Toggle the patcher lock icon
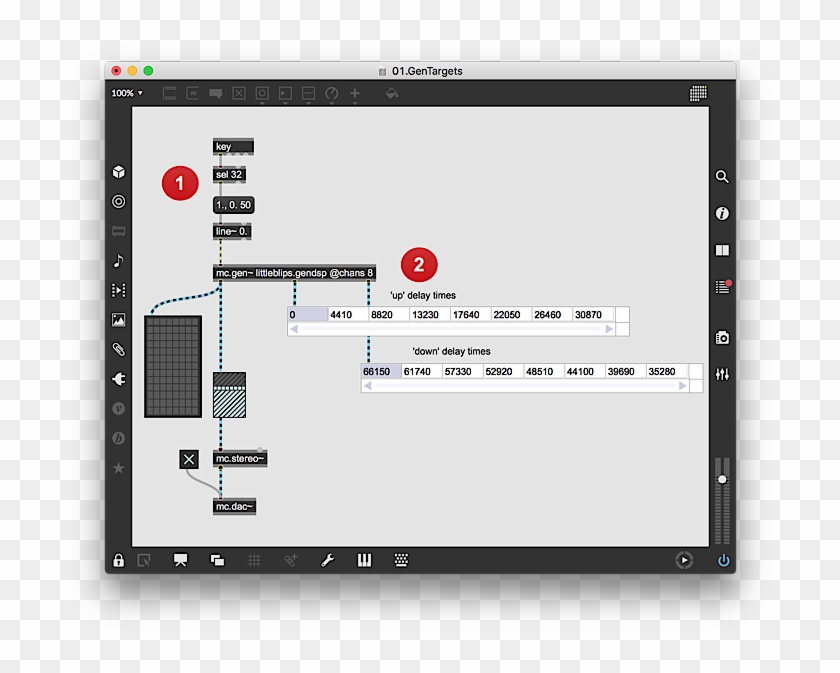Image resolution: width=840 pixels, height=673 pixels. (118, 560)
